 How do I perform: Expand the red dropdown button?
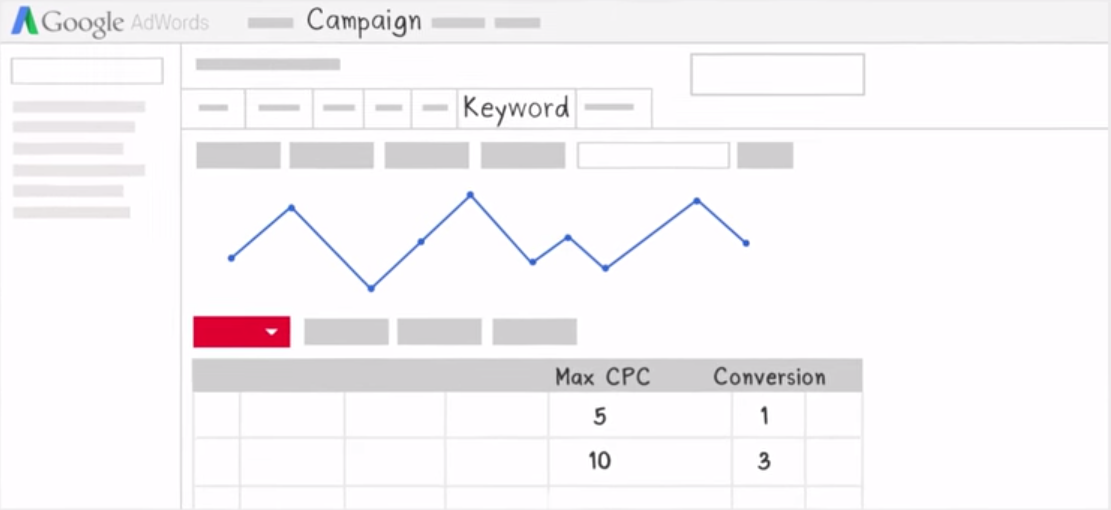[x=241, y=332]
